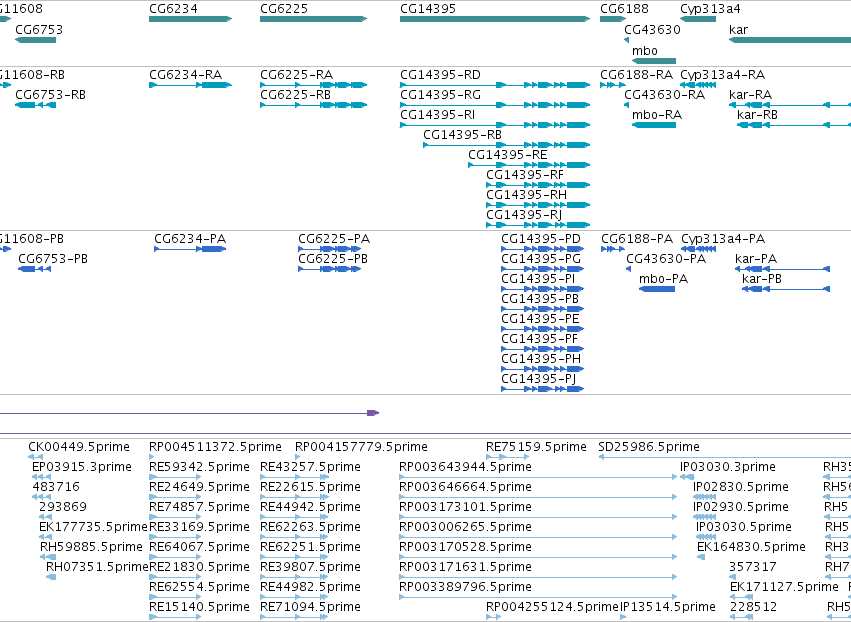Viewport: 851px width, 622px height.
Task: Select protein CG43630-PA
Action: pyautogui.click(x=666, y=259)
